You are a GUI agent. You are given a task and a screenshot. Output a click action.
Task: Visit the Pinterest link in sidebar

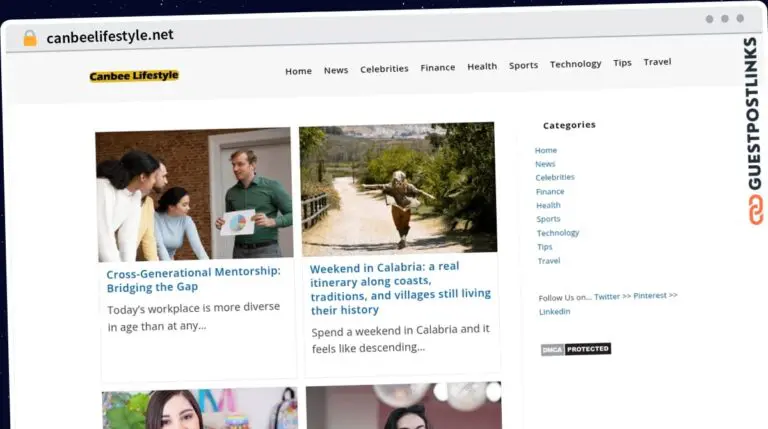(650, 296)
